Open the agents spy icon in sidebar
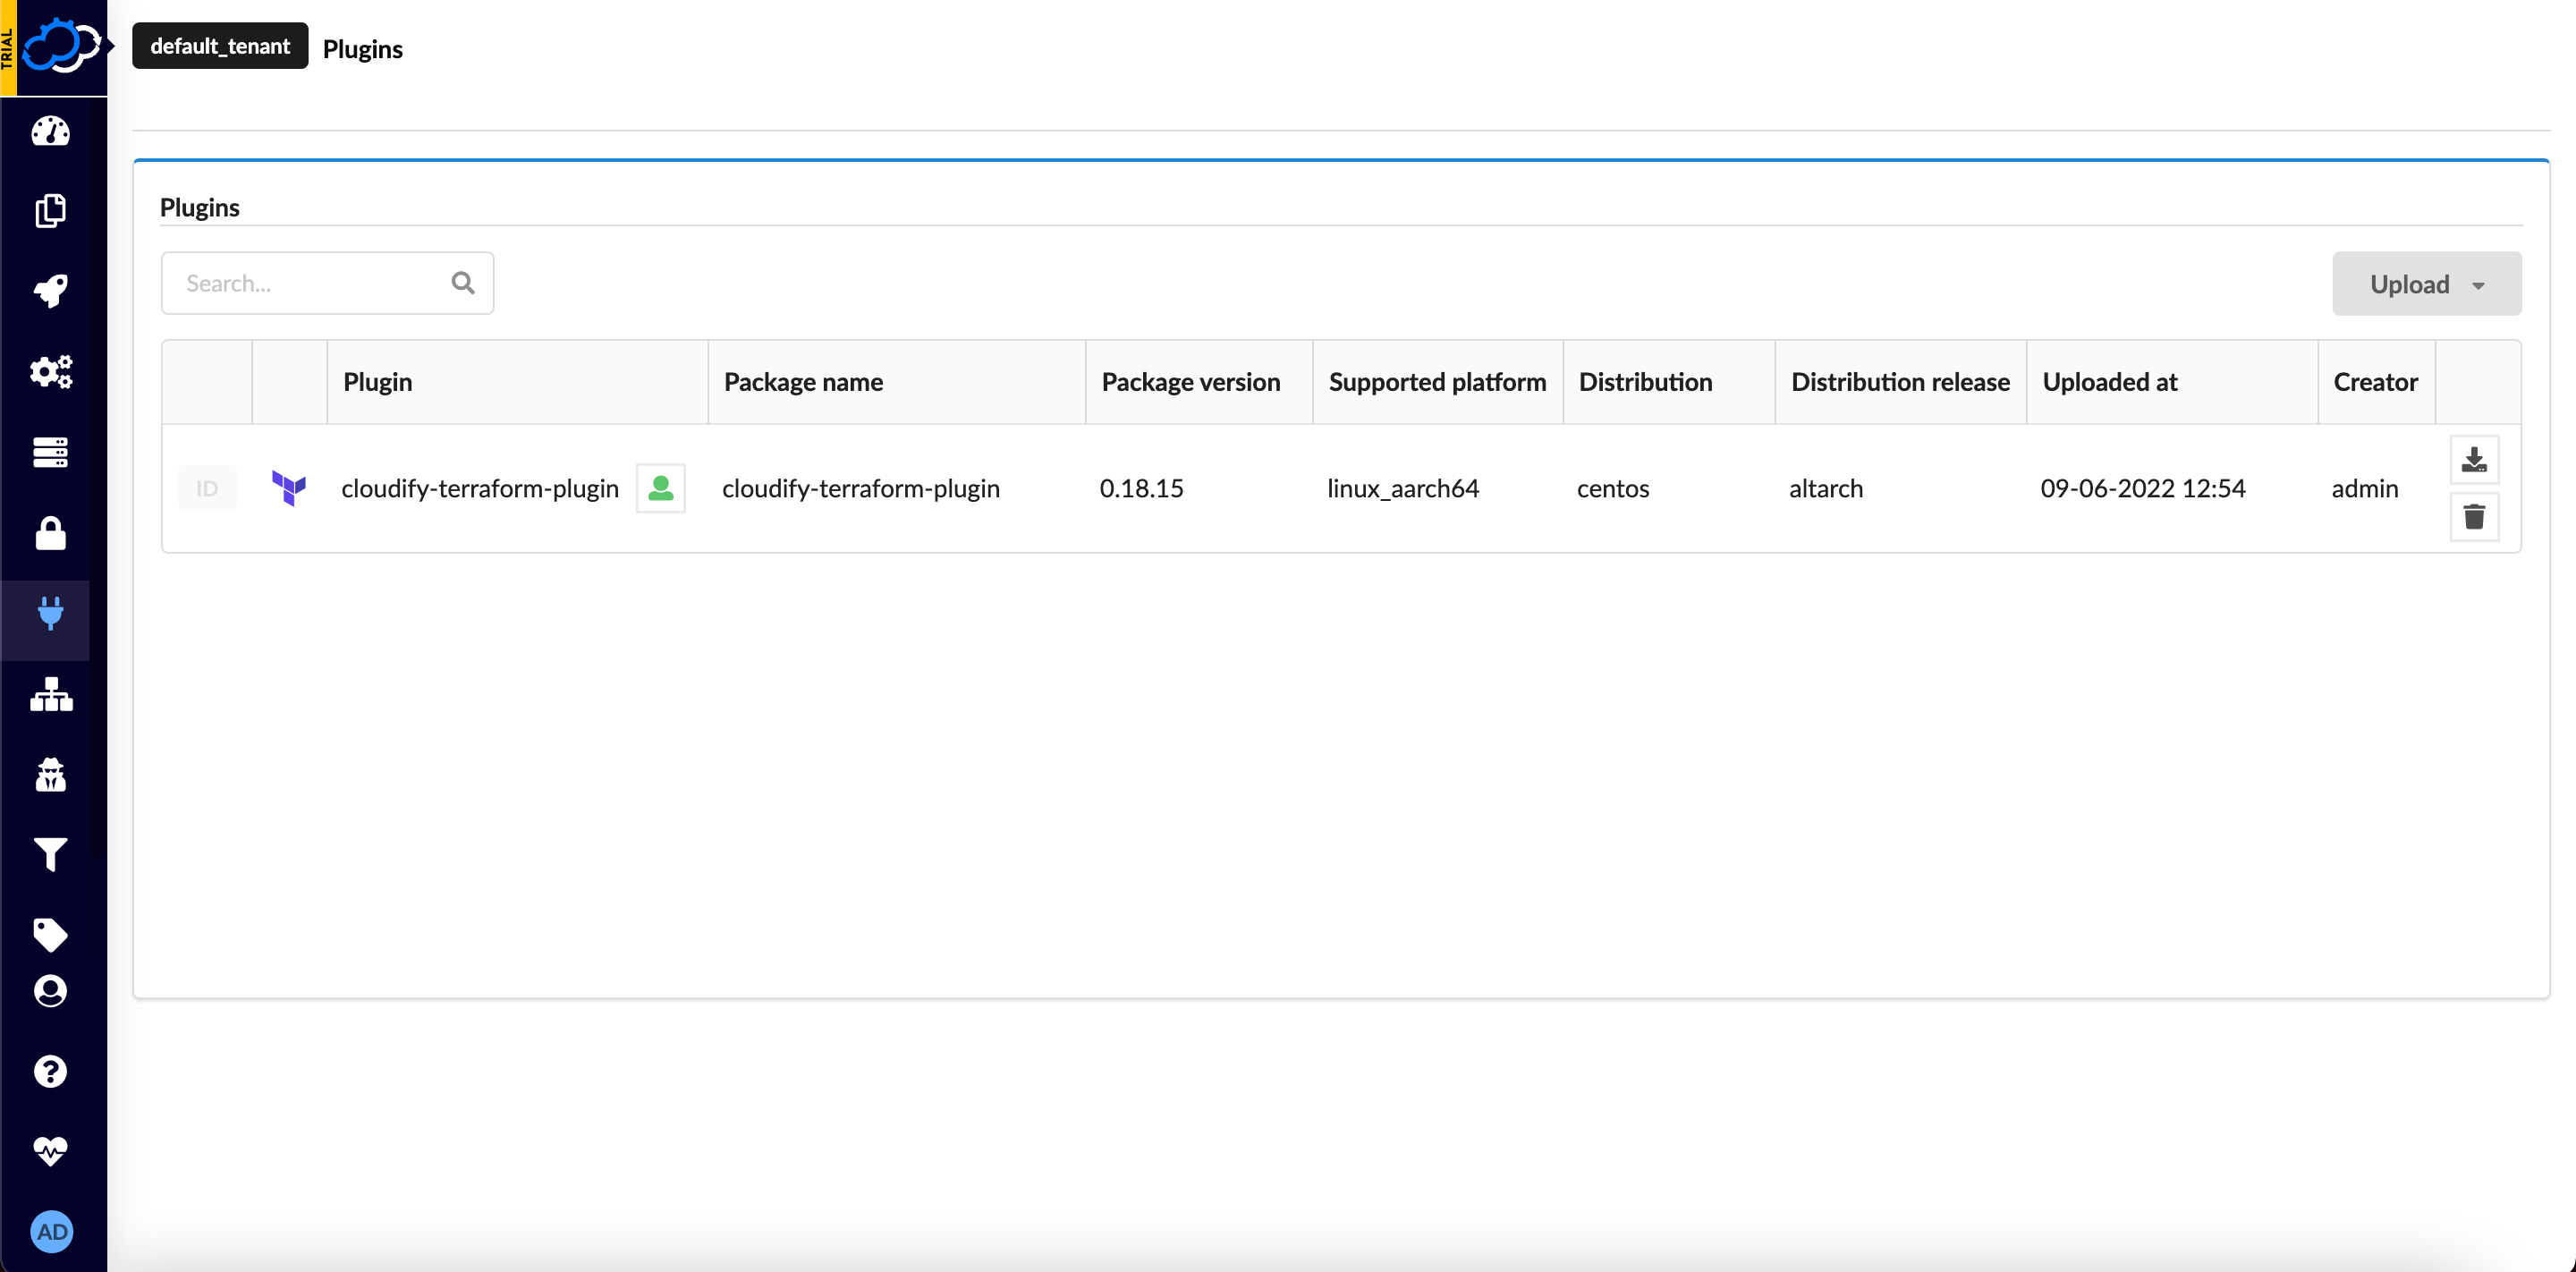The image size is (2576, 1272). 50,774
